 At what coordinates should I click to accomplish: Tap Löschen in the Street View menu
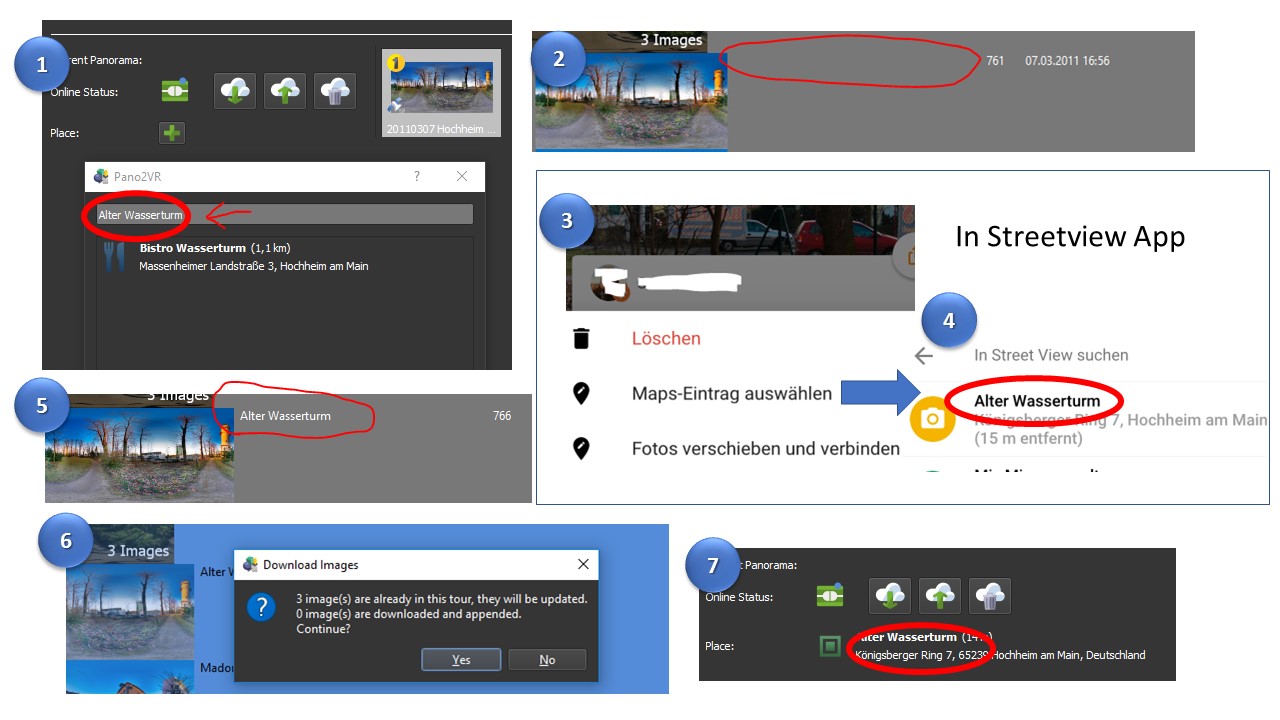(x=666, y=339)
